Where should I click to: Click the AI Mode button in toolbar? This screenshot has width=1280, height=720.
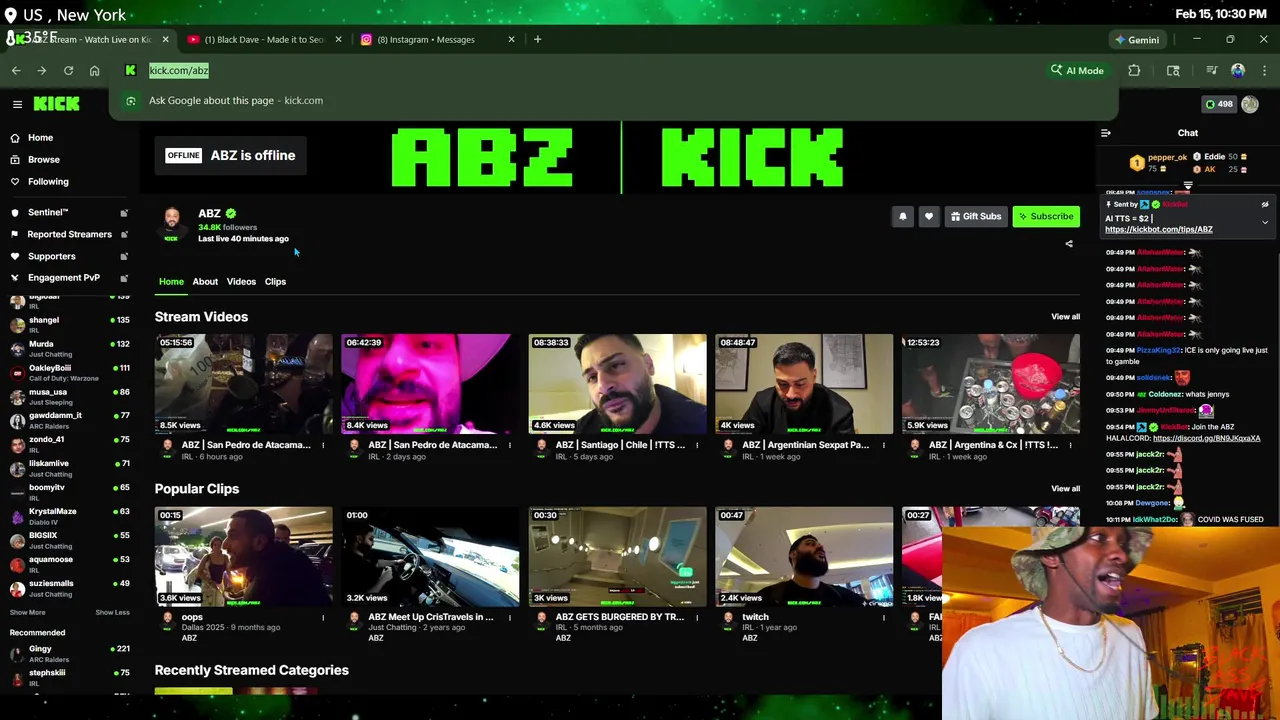click(1077, 71)
